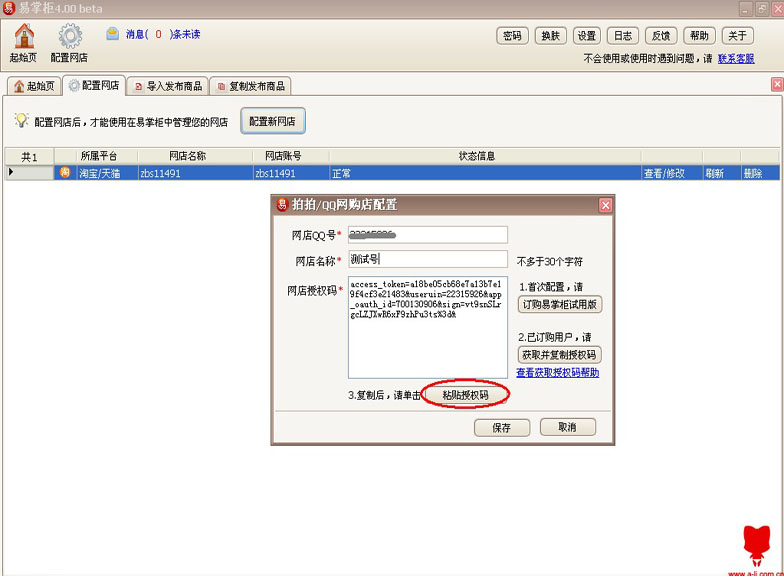Click the red mascot icon at bottom right

point(756,545)
